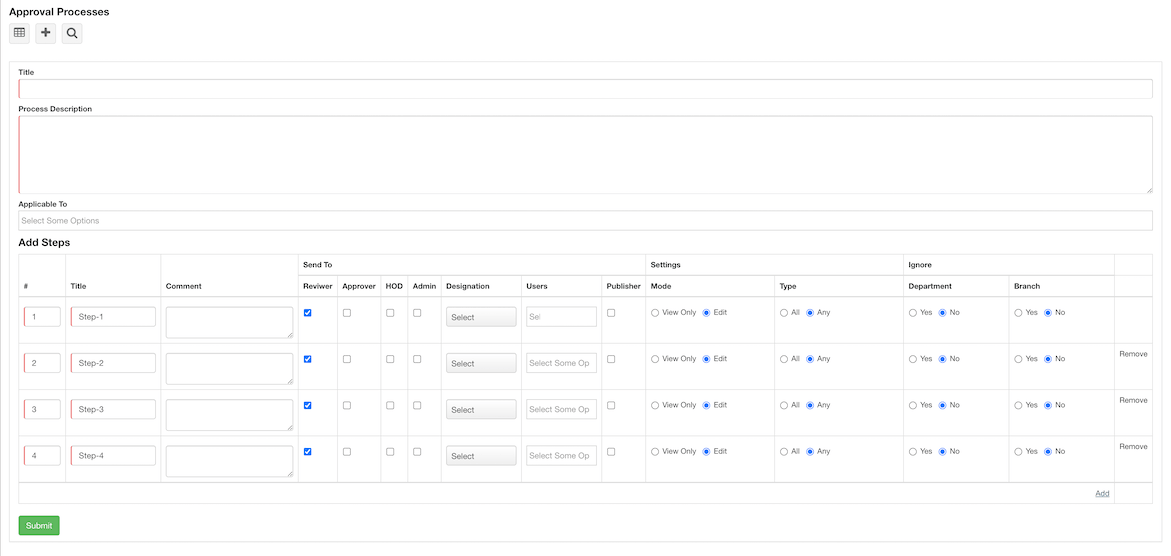Viewport: 1171px width, 556px height.
Task: Check Publisher checkbox for Step-4
Action: [611, 452]
